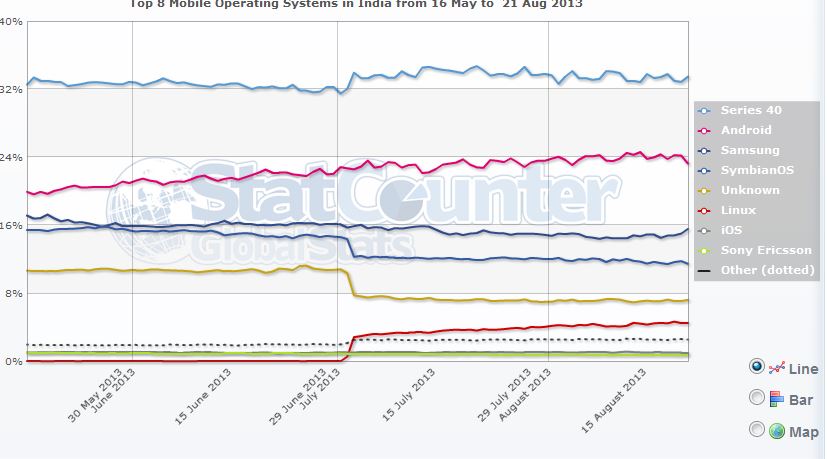Click the globe map icon
The width and height of the screenshot is (827, 459).
pos(776,431)
